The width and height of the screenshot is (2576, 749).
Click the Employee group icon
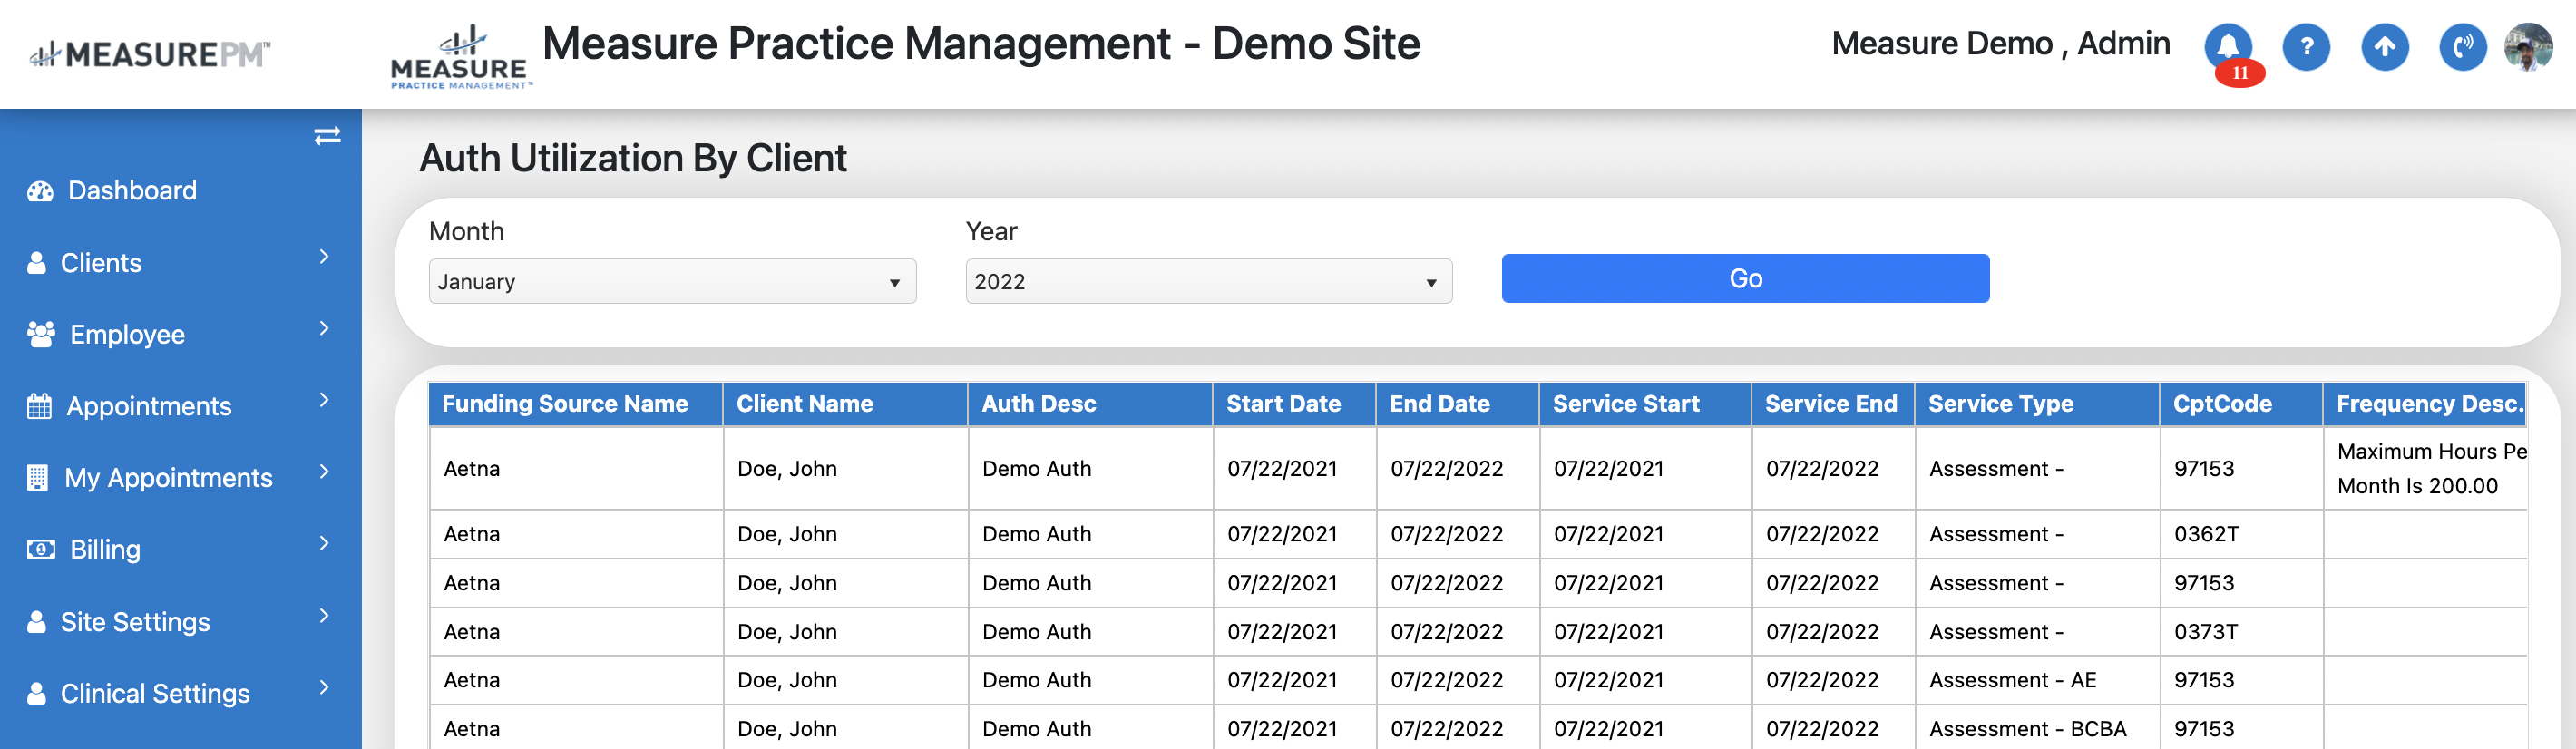41,334
